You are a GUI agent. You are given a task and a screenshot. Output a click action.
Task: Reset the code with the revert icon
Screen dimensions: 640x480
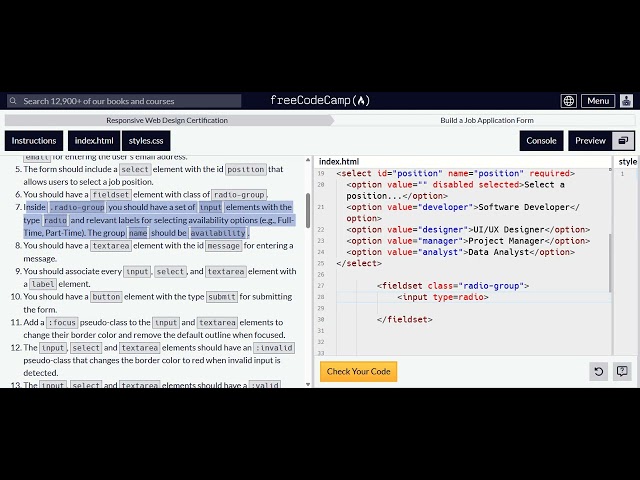coord(598,371)
